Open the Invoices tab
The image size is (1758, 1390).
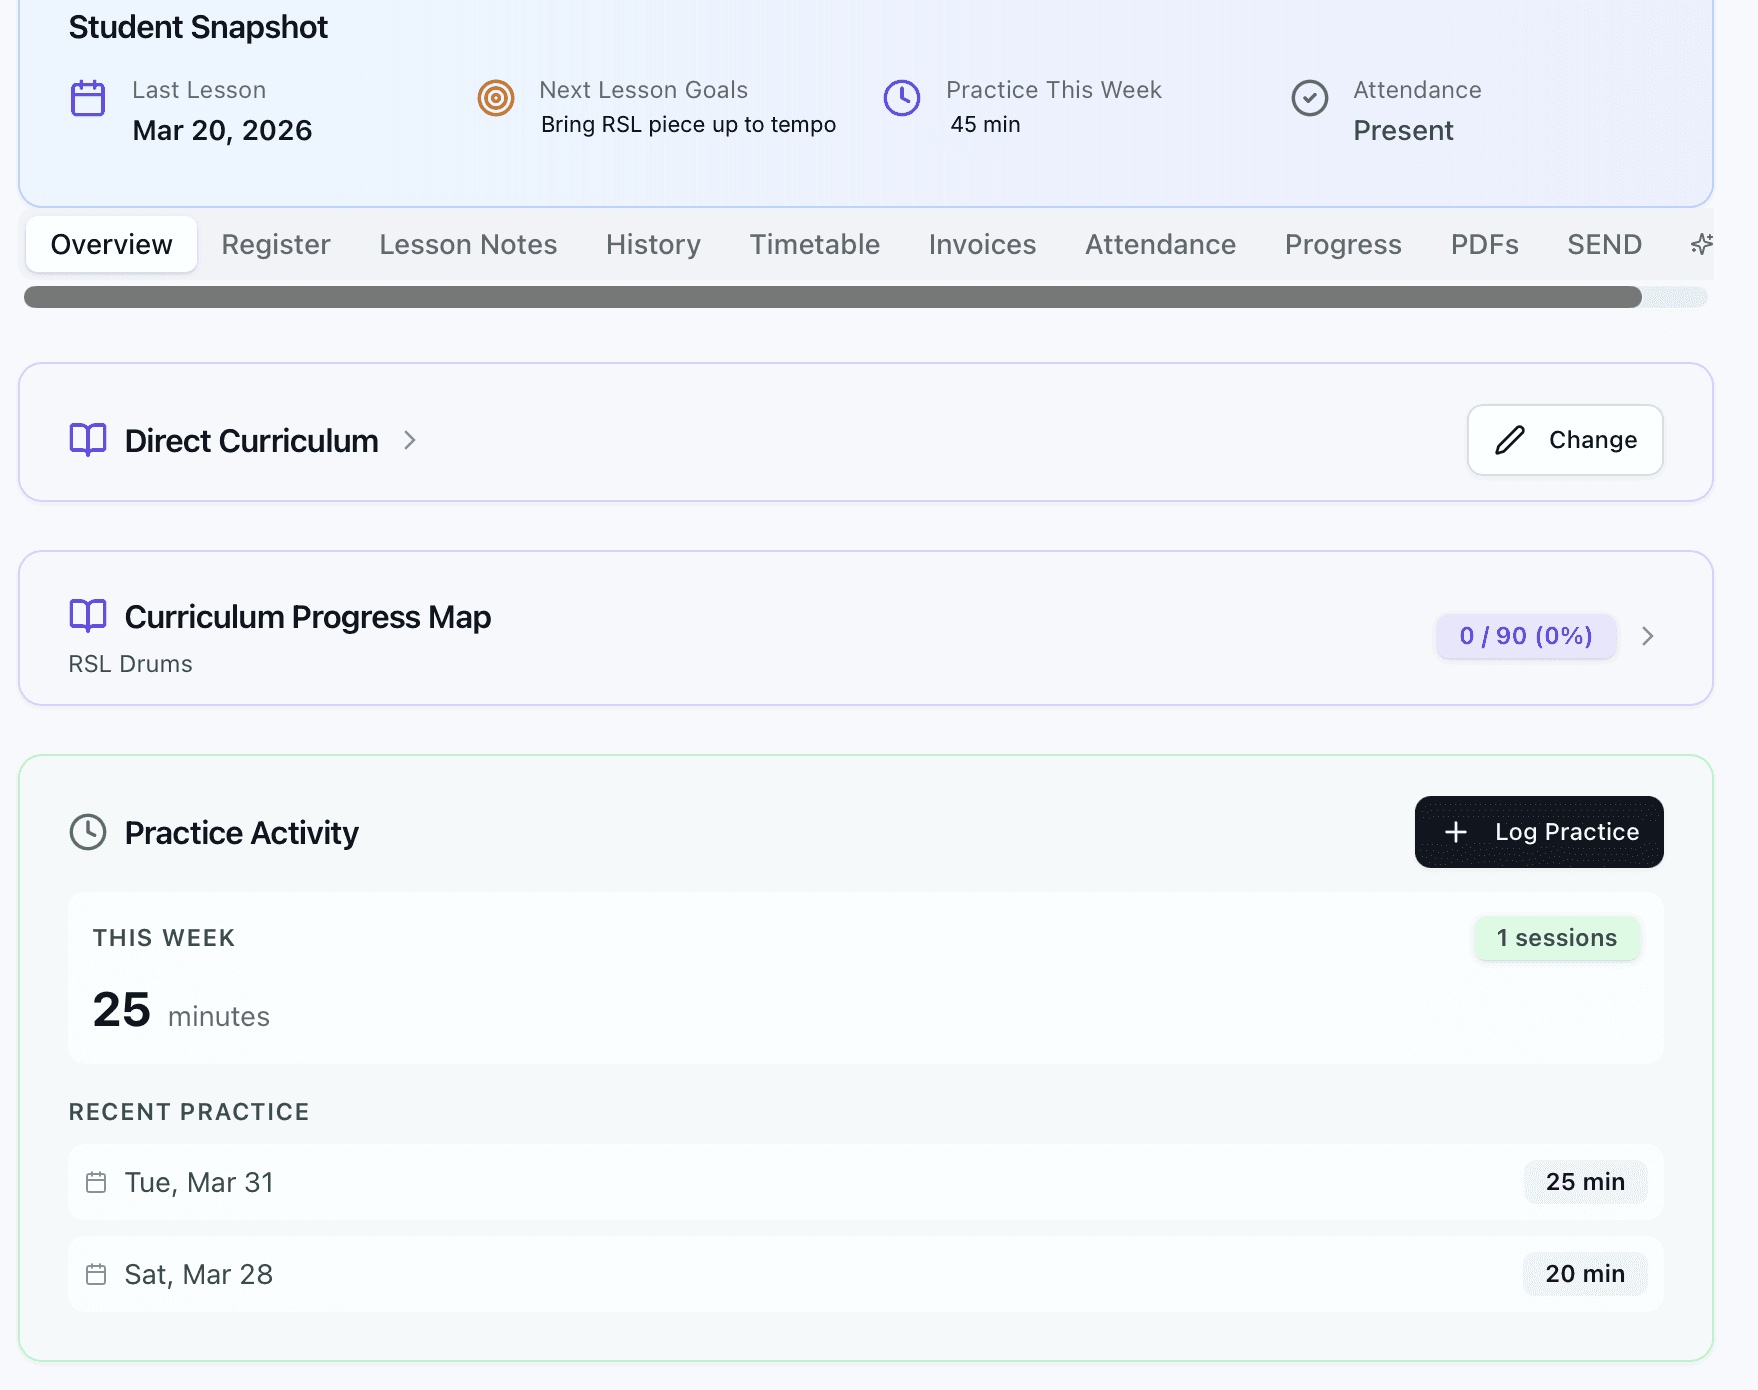click(982, 244)
